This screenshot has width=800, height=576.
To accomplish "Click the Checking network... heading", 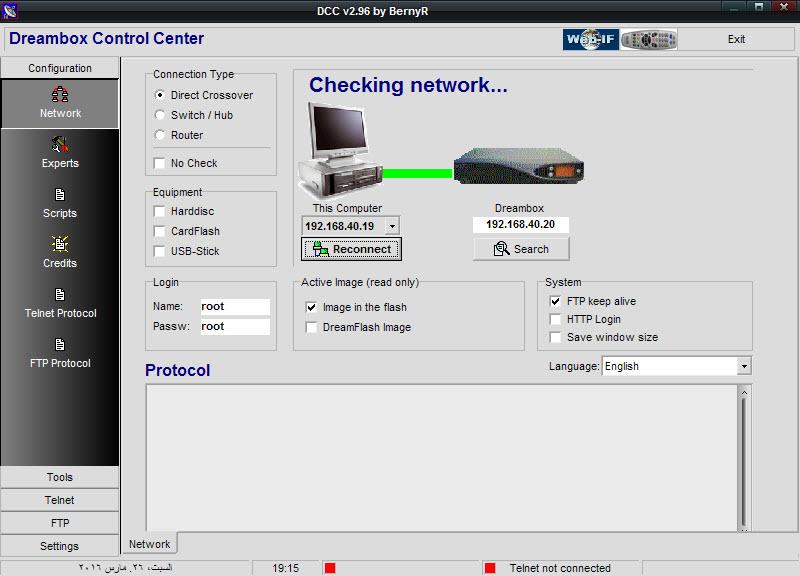I will pos(408,85).
